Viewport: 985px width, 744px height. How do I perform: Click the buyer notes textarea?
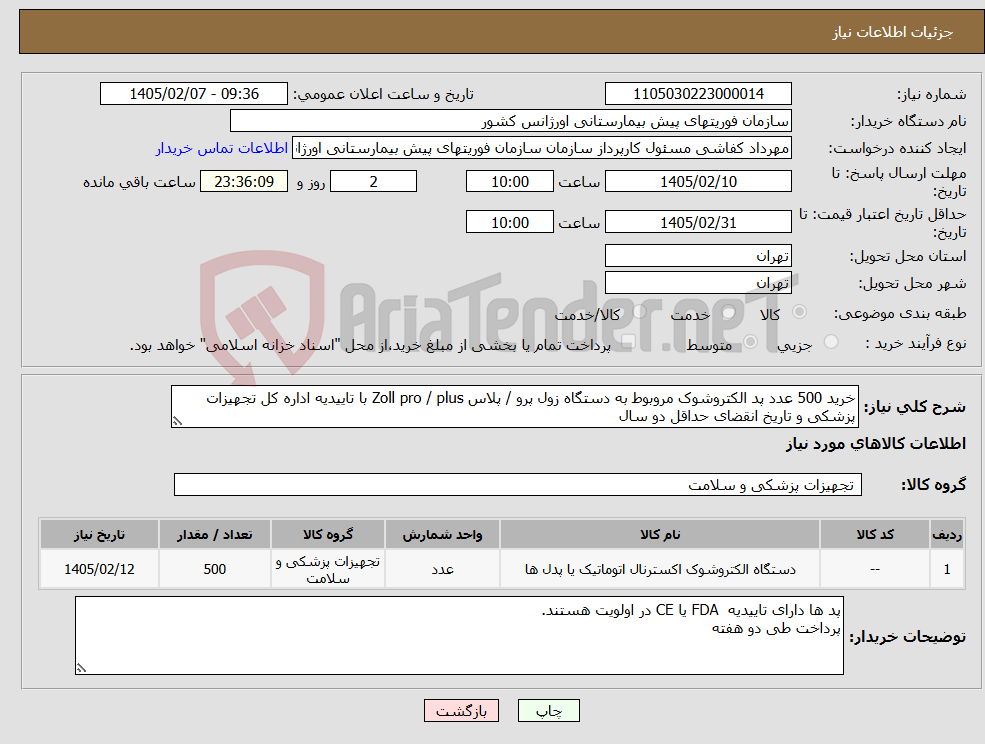pos(459,636)
